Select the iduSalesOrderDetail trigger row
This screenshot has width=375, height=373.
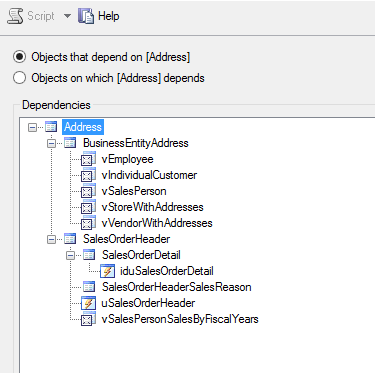click(167, 271)
